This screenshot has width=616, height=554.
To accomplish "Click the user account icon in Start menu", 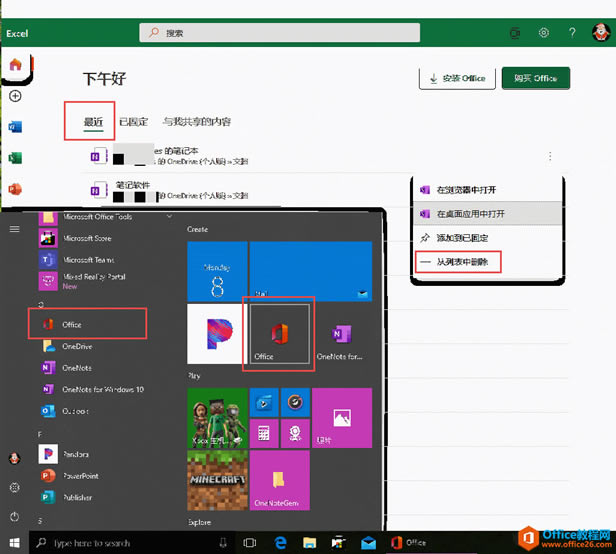I will coord(15,458).
